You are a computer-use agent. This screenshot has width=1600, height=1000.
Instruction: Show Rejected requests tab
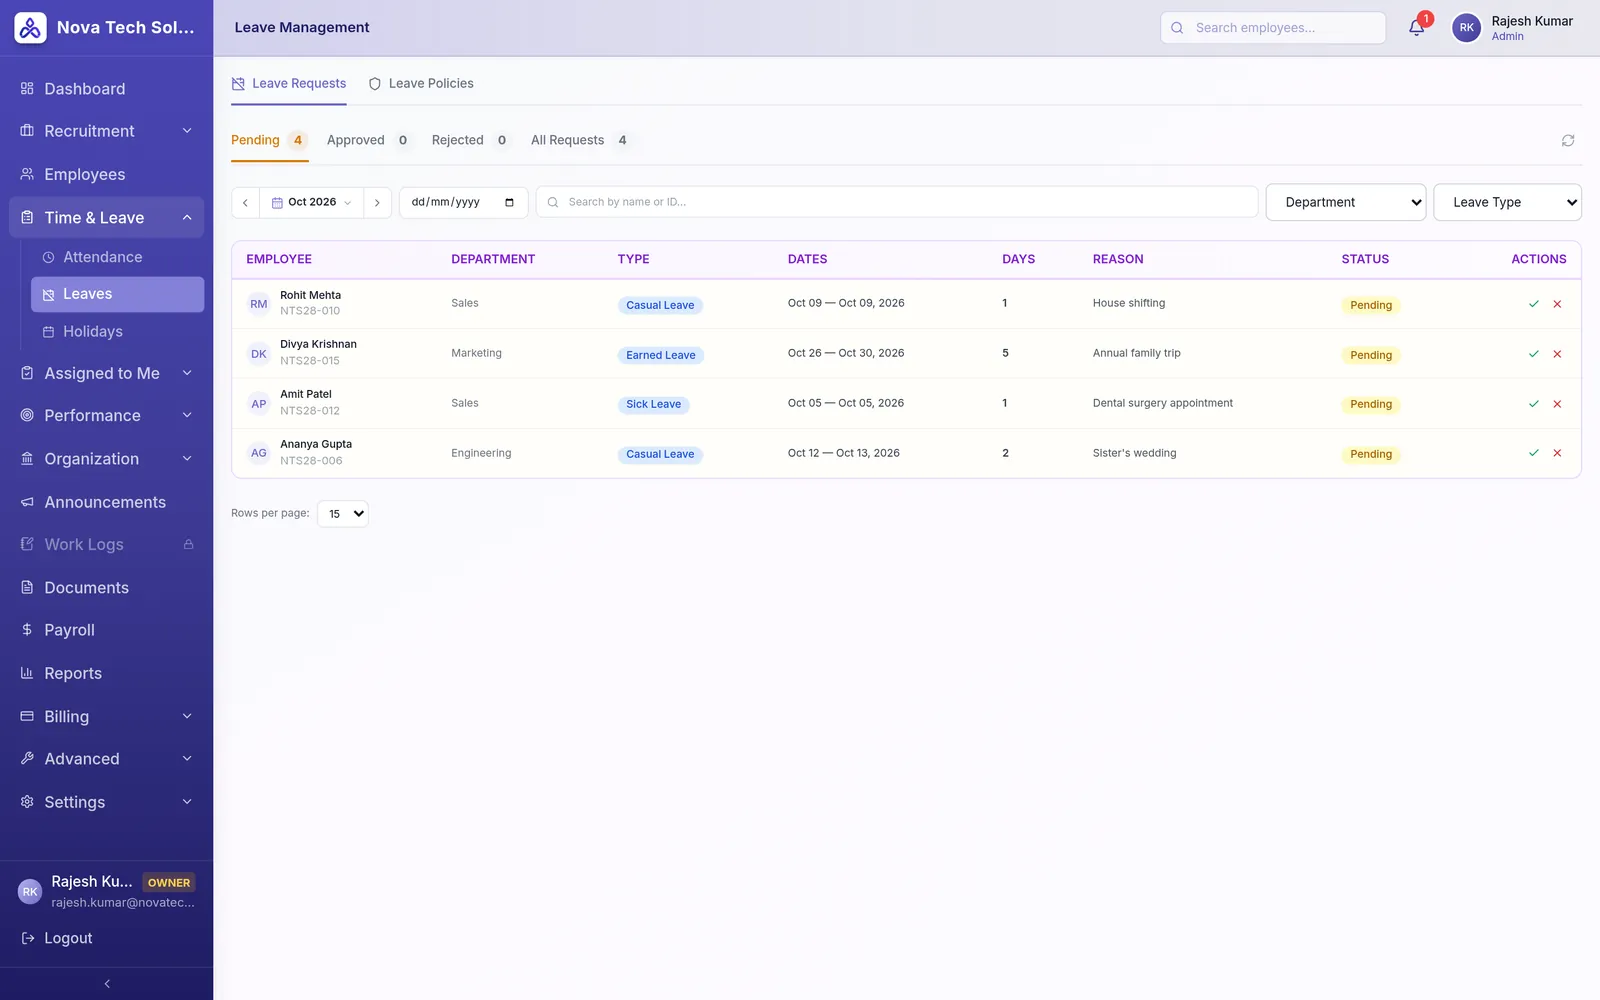click(470, 140)
